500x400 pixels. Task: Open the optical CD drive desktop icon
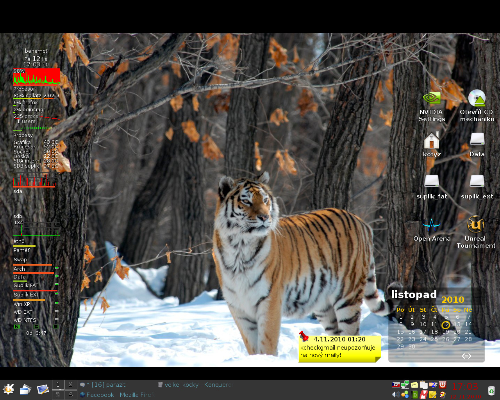[x=477, y=105]
